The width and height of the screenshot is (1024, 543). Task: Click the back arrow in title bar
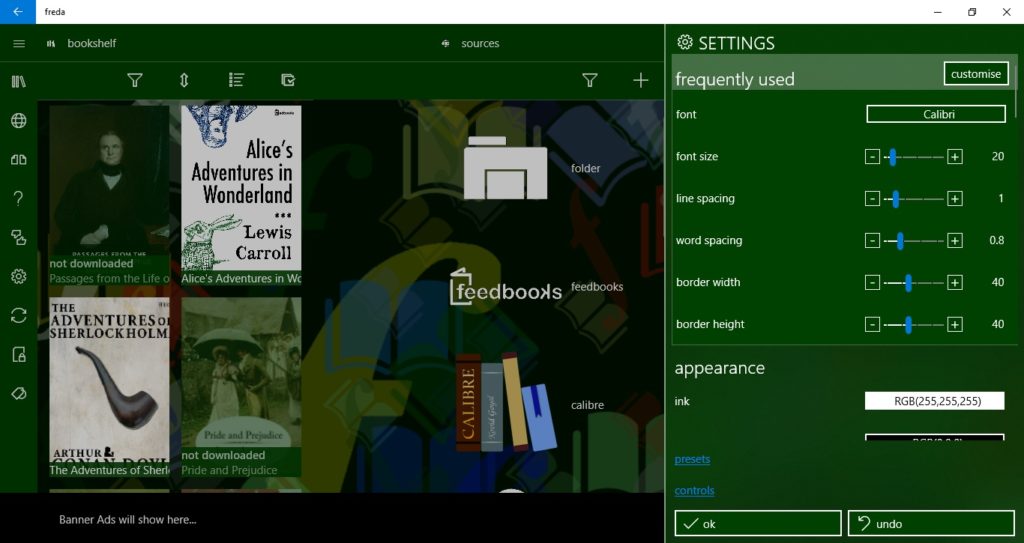[18, 12]
